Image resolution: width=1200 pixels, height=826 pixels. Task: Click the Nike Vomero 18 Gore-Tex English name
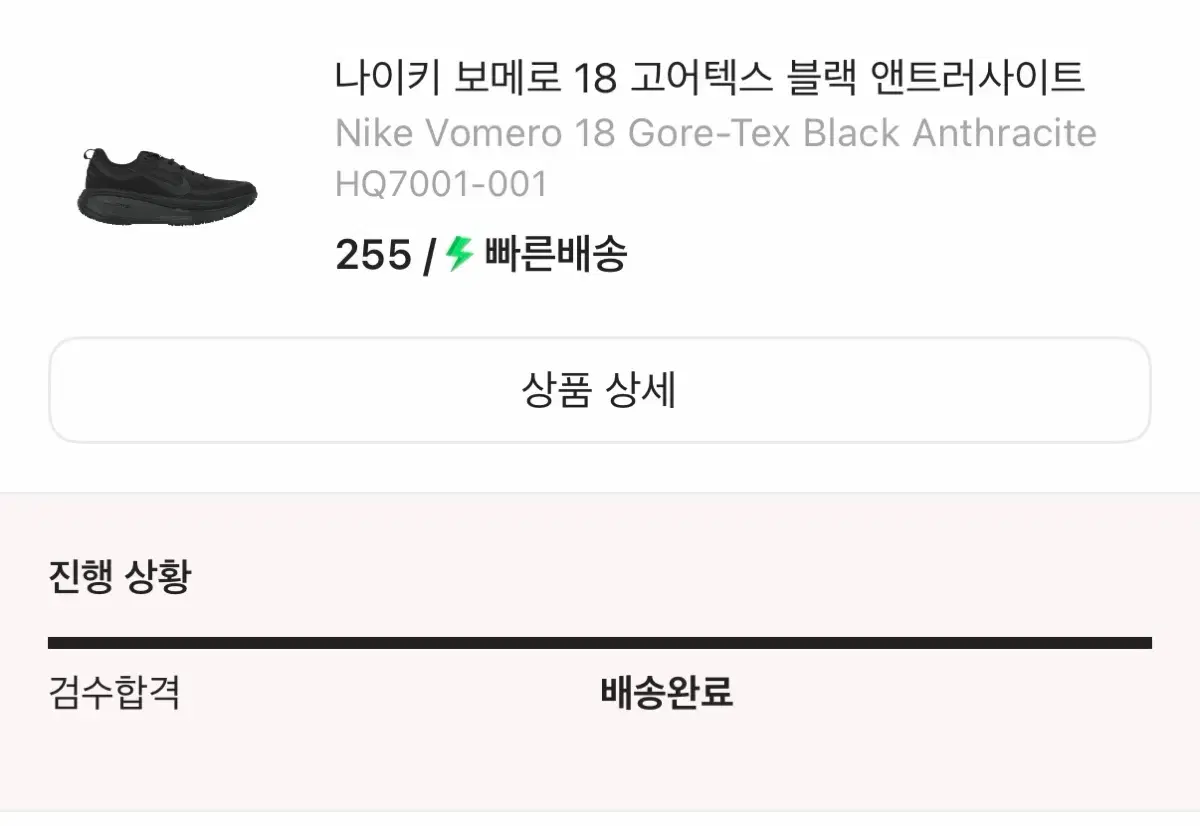point(716,133)
